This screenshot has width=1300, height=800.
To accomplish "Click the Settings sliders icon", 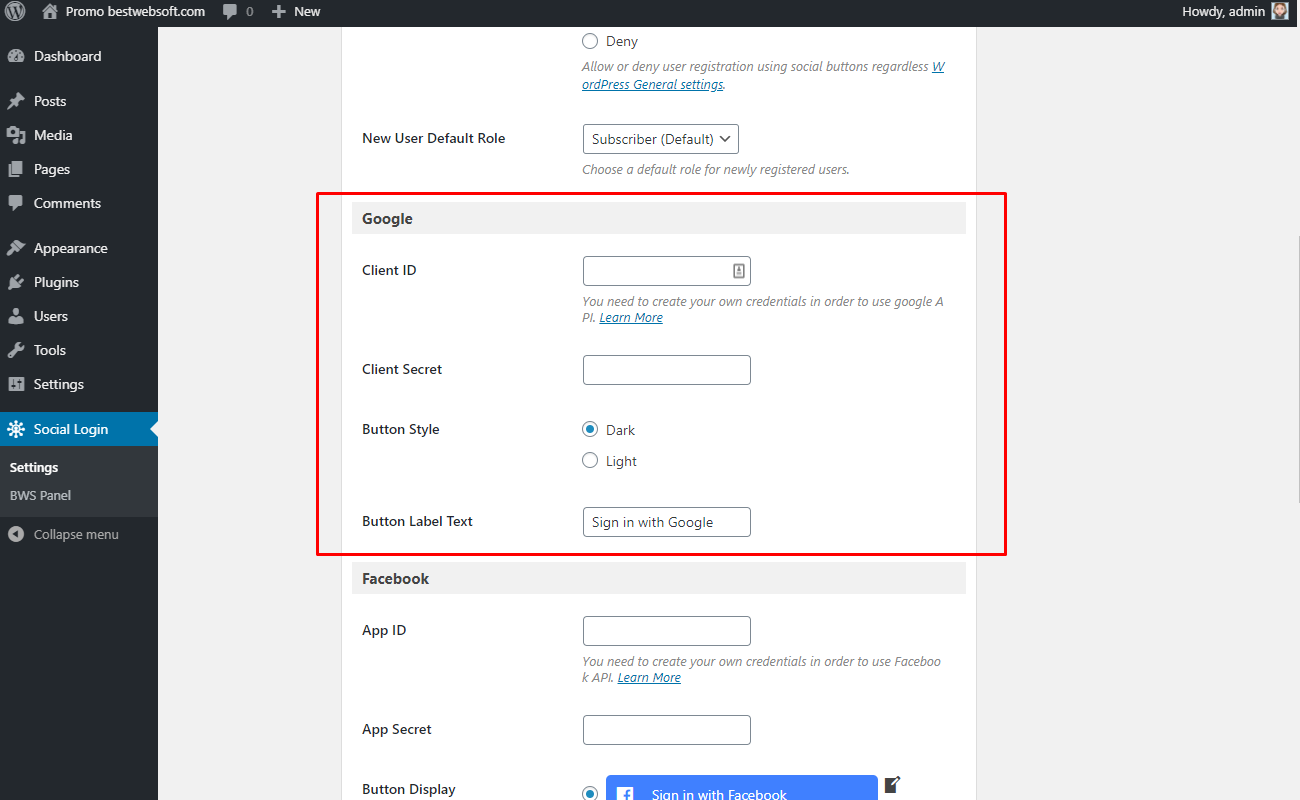I will pyautogui.click(x=16, y=384).
